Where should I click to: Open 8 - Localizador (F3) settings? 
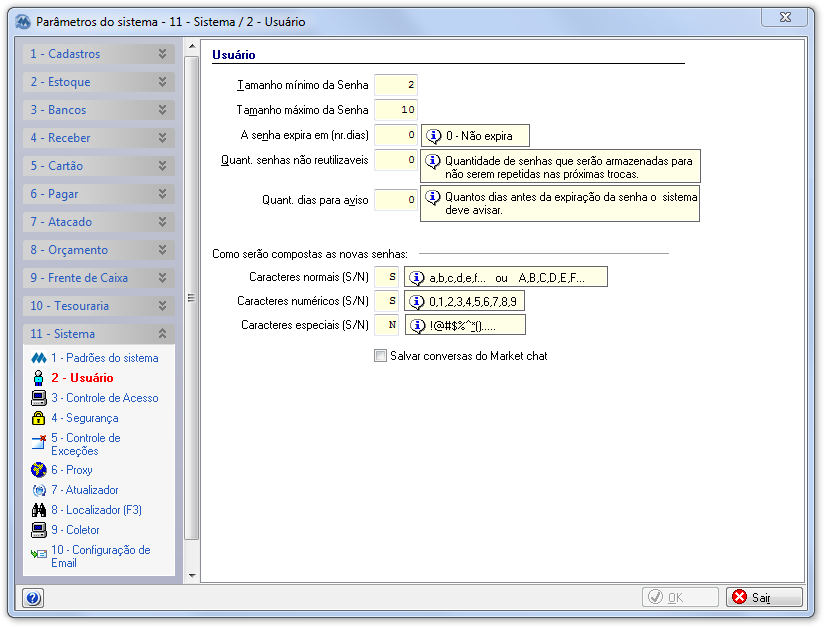(96, 510)
